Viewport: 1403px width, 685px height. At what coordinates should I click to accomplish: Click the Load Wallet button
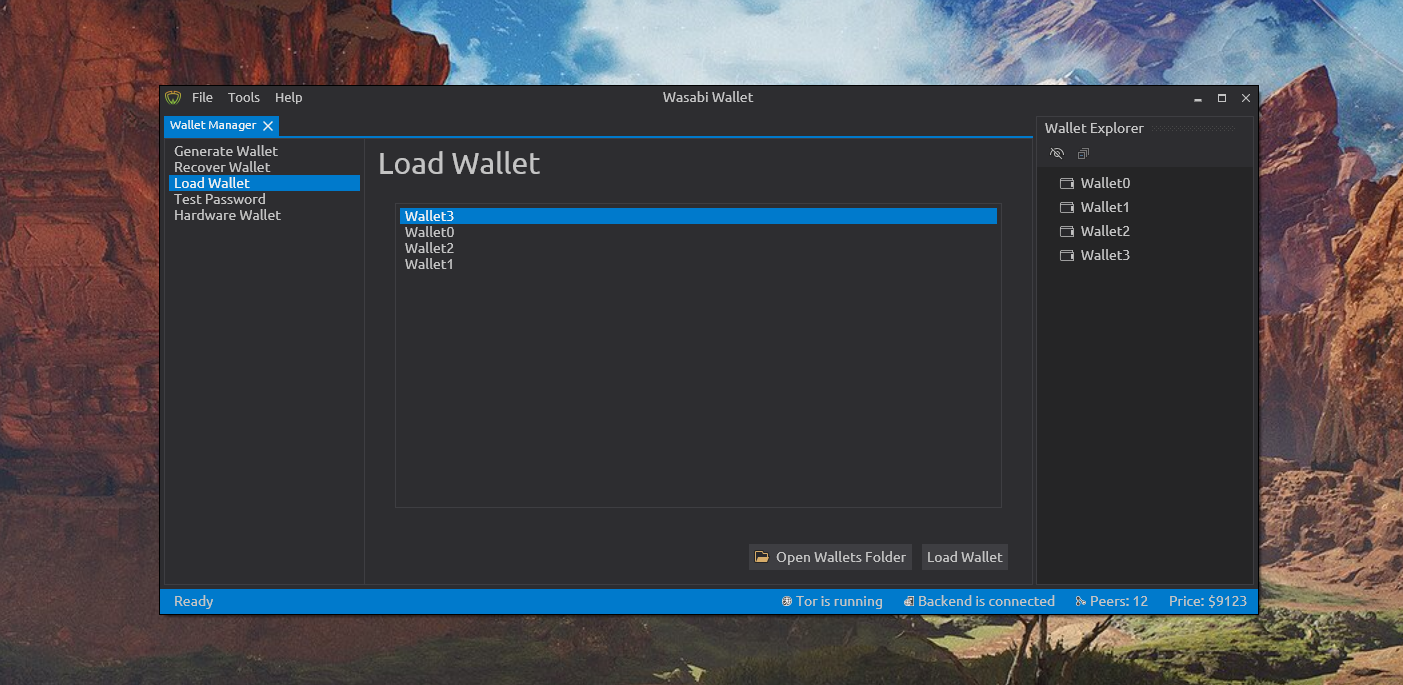[964, 557]
